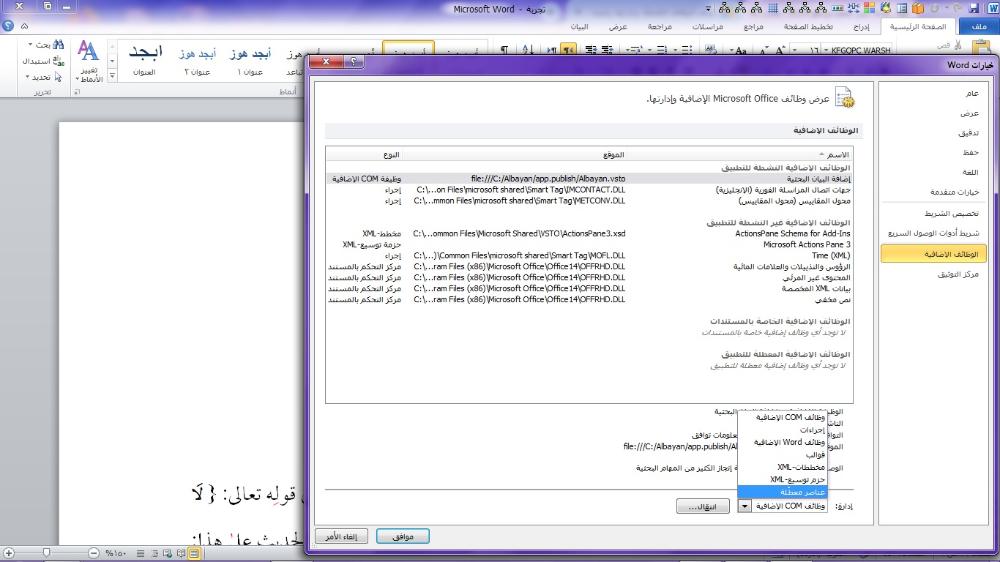Screen dimensions: 1000x562
Task: Click the zoom slider handle in status bar
Action: [x=47, y=553]
